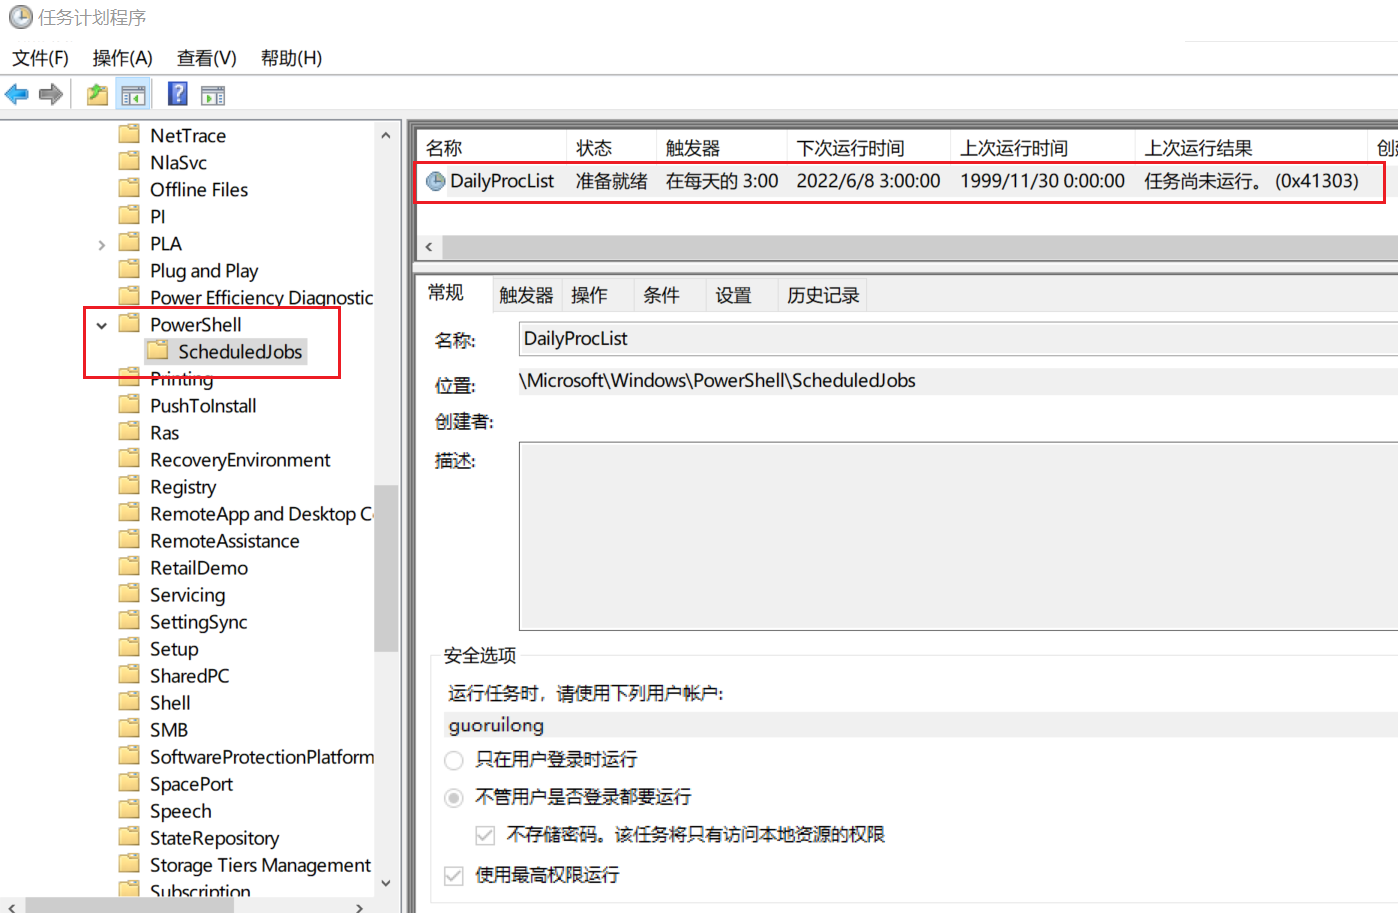
Task: Sort by the 上次运行结果 column header
Action: tap(1251, 148)
